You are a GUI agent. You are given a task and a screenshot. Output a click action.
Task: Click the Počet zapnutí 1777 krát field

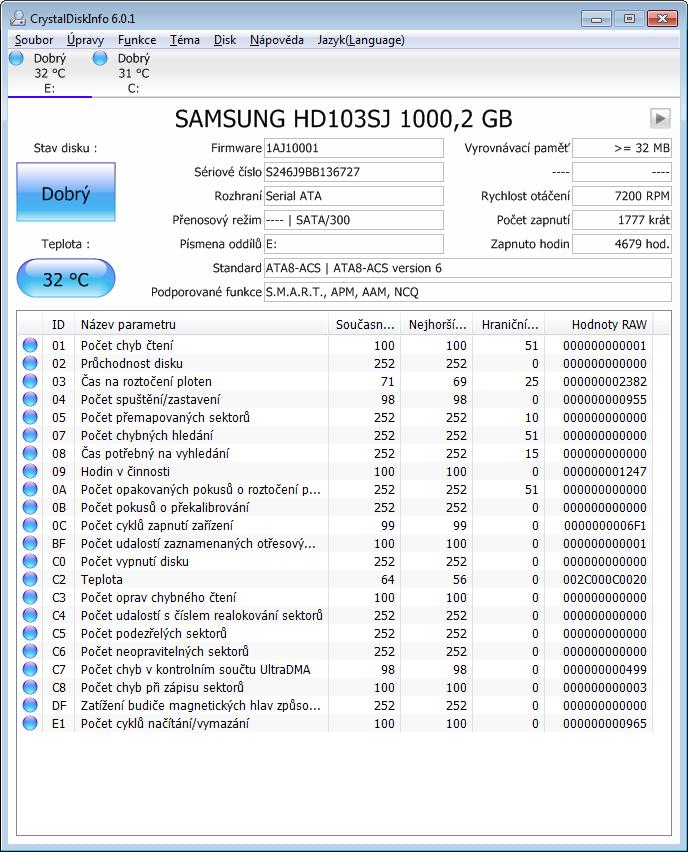tap(622, 220)
